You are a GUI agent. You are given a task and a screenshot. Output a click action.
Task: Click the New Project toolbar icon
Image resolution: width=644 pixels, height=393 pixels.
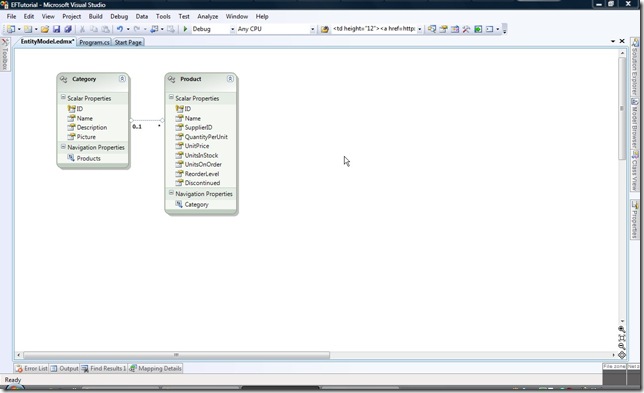[x=11, y=29]
